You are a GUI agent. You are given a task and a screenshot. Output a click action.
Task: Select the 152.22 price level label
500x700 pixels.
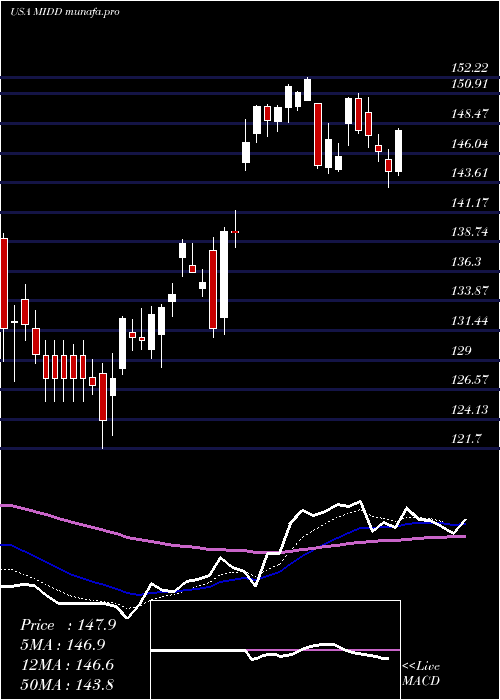coord(469,68)
